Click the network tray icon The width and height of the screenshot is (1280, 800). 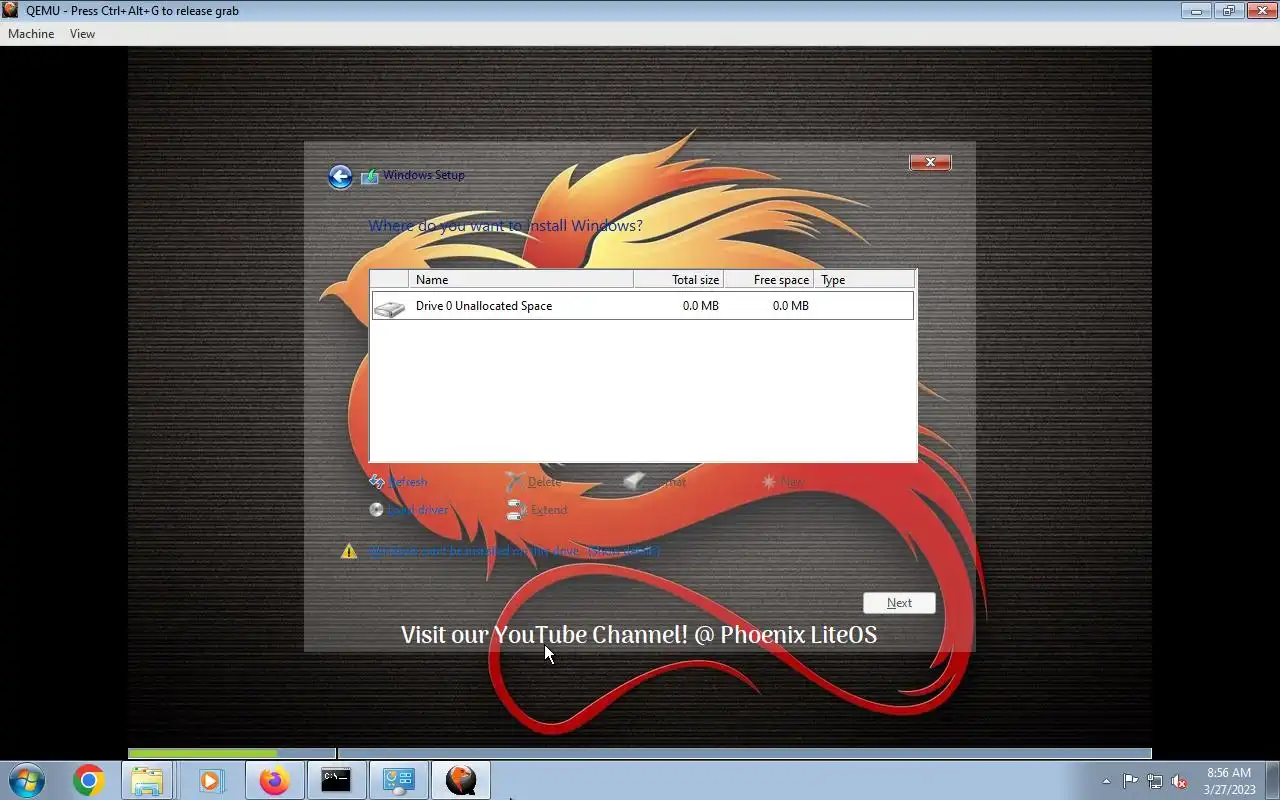tap(1155, 781)
